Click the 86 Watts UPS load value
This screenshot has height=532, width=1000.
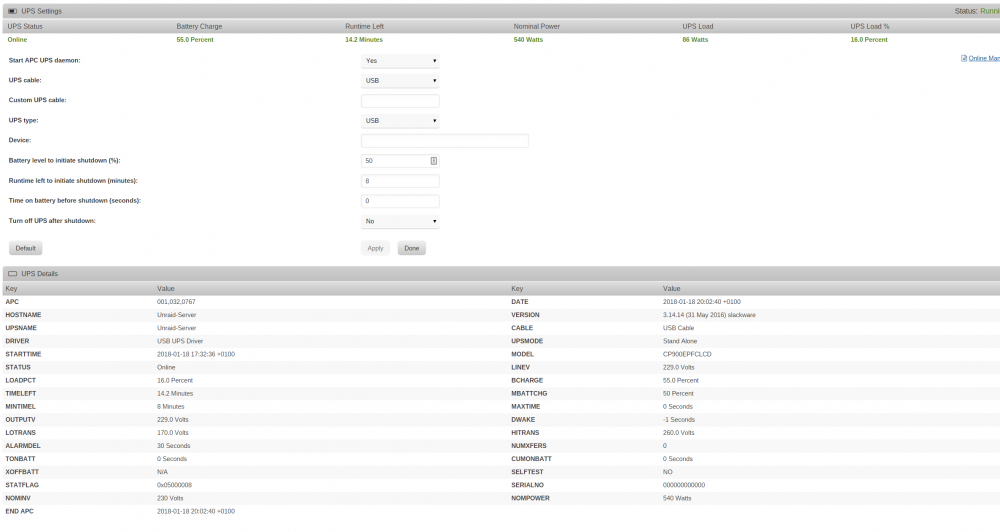695,40
